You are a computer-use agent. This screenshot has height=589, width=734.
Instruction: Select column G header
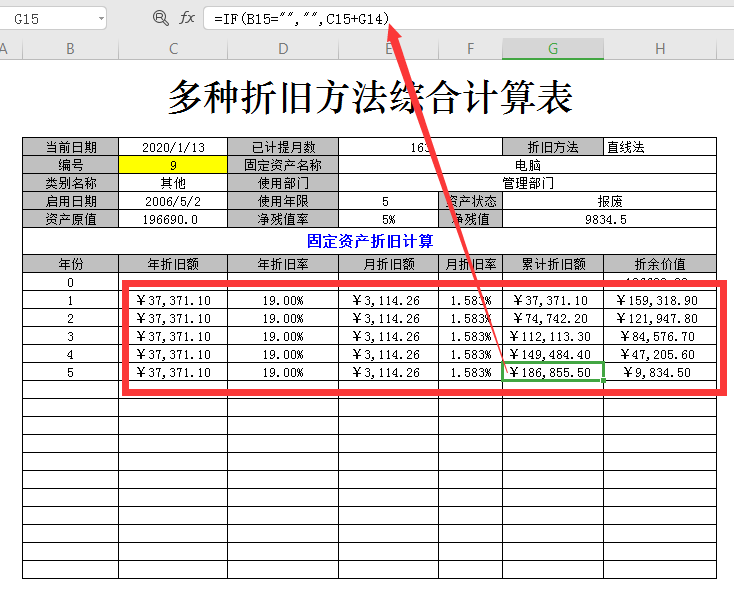[553, 49]
